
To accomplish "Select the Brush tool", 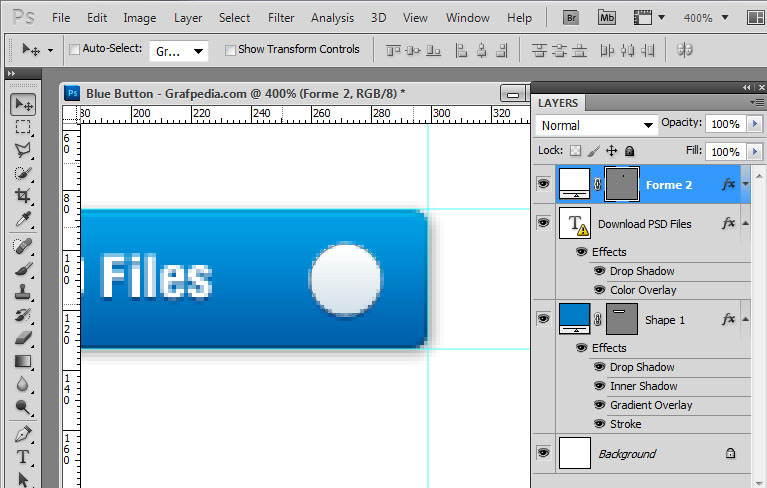I will point(23,269).
